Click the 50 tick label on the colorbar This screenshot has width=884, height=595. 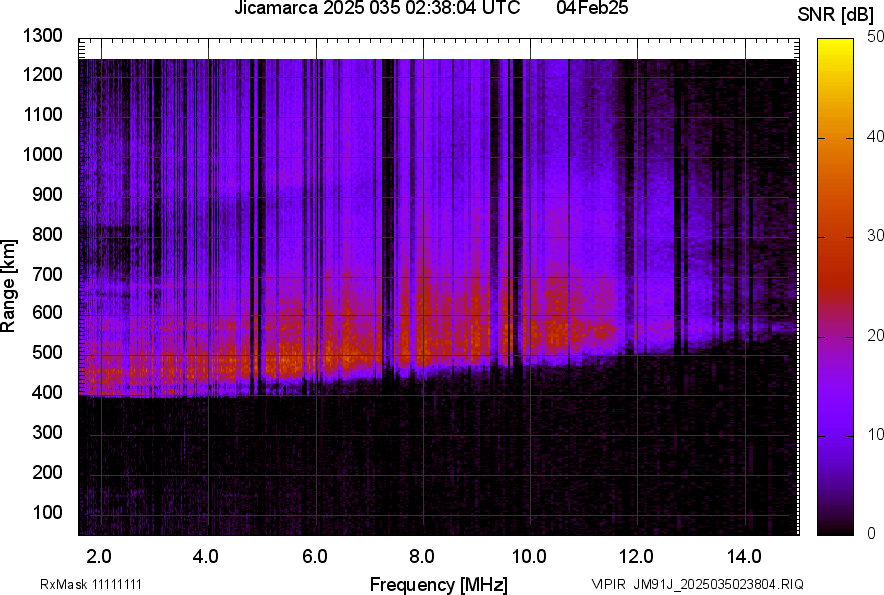[x=875, y=37]
